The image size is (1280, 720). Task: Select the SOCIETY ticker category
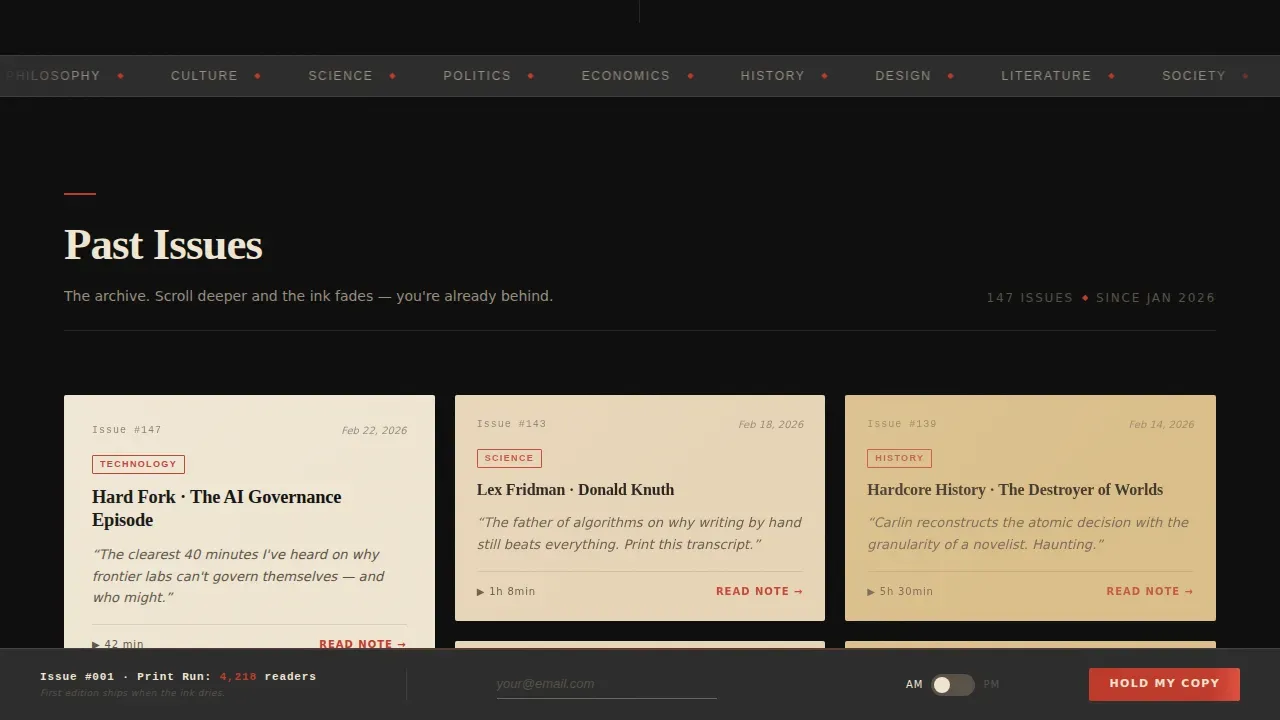[x=1193, y=76]
